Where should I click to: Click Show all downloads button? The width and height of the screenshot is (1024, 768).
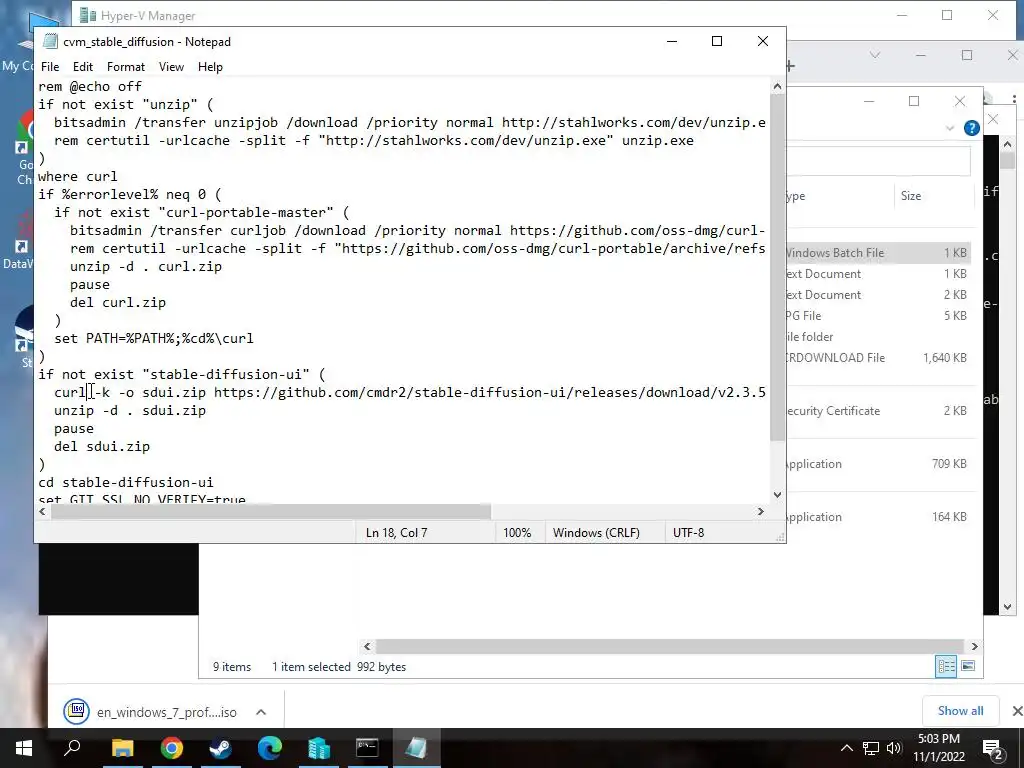[x=960, y=711]
